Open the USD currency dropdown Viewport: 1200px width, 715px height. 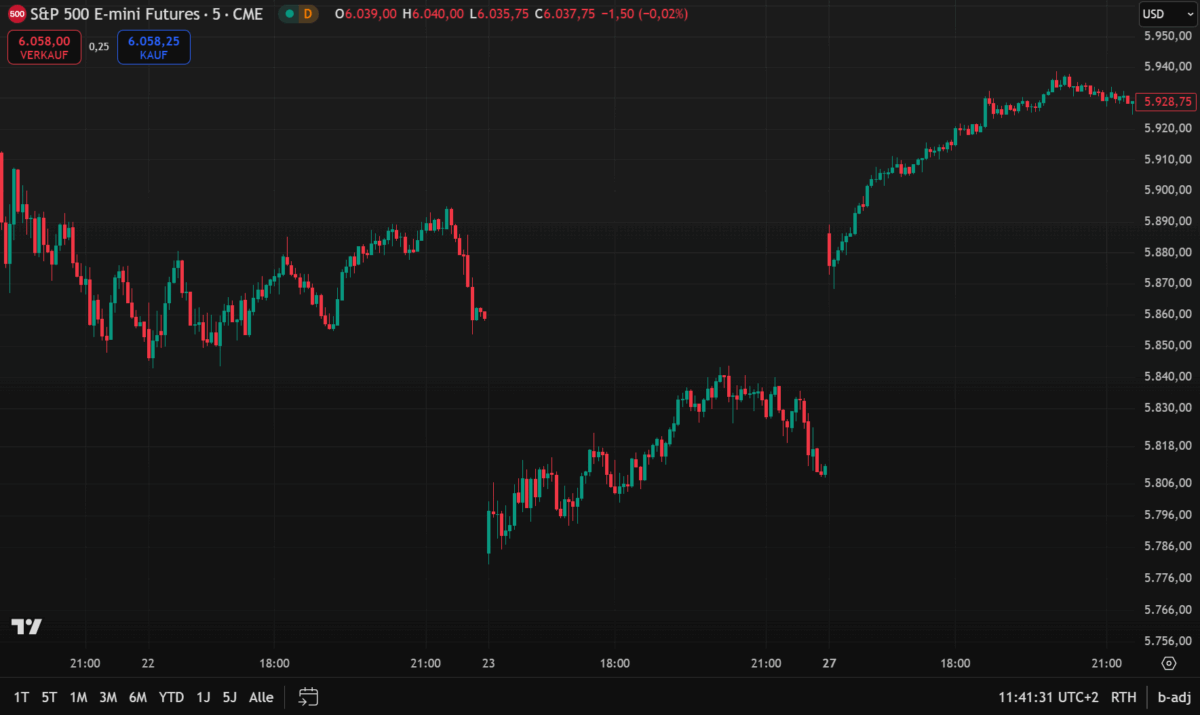point(1168,14)
